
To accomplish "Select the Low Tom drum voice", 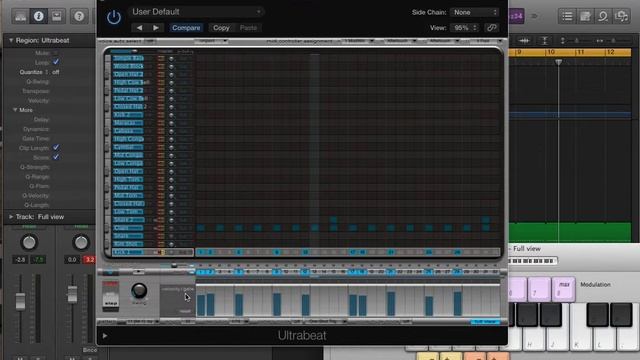I will (128, 212).
